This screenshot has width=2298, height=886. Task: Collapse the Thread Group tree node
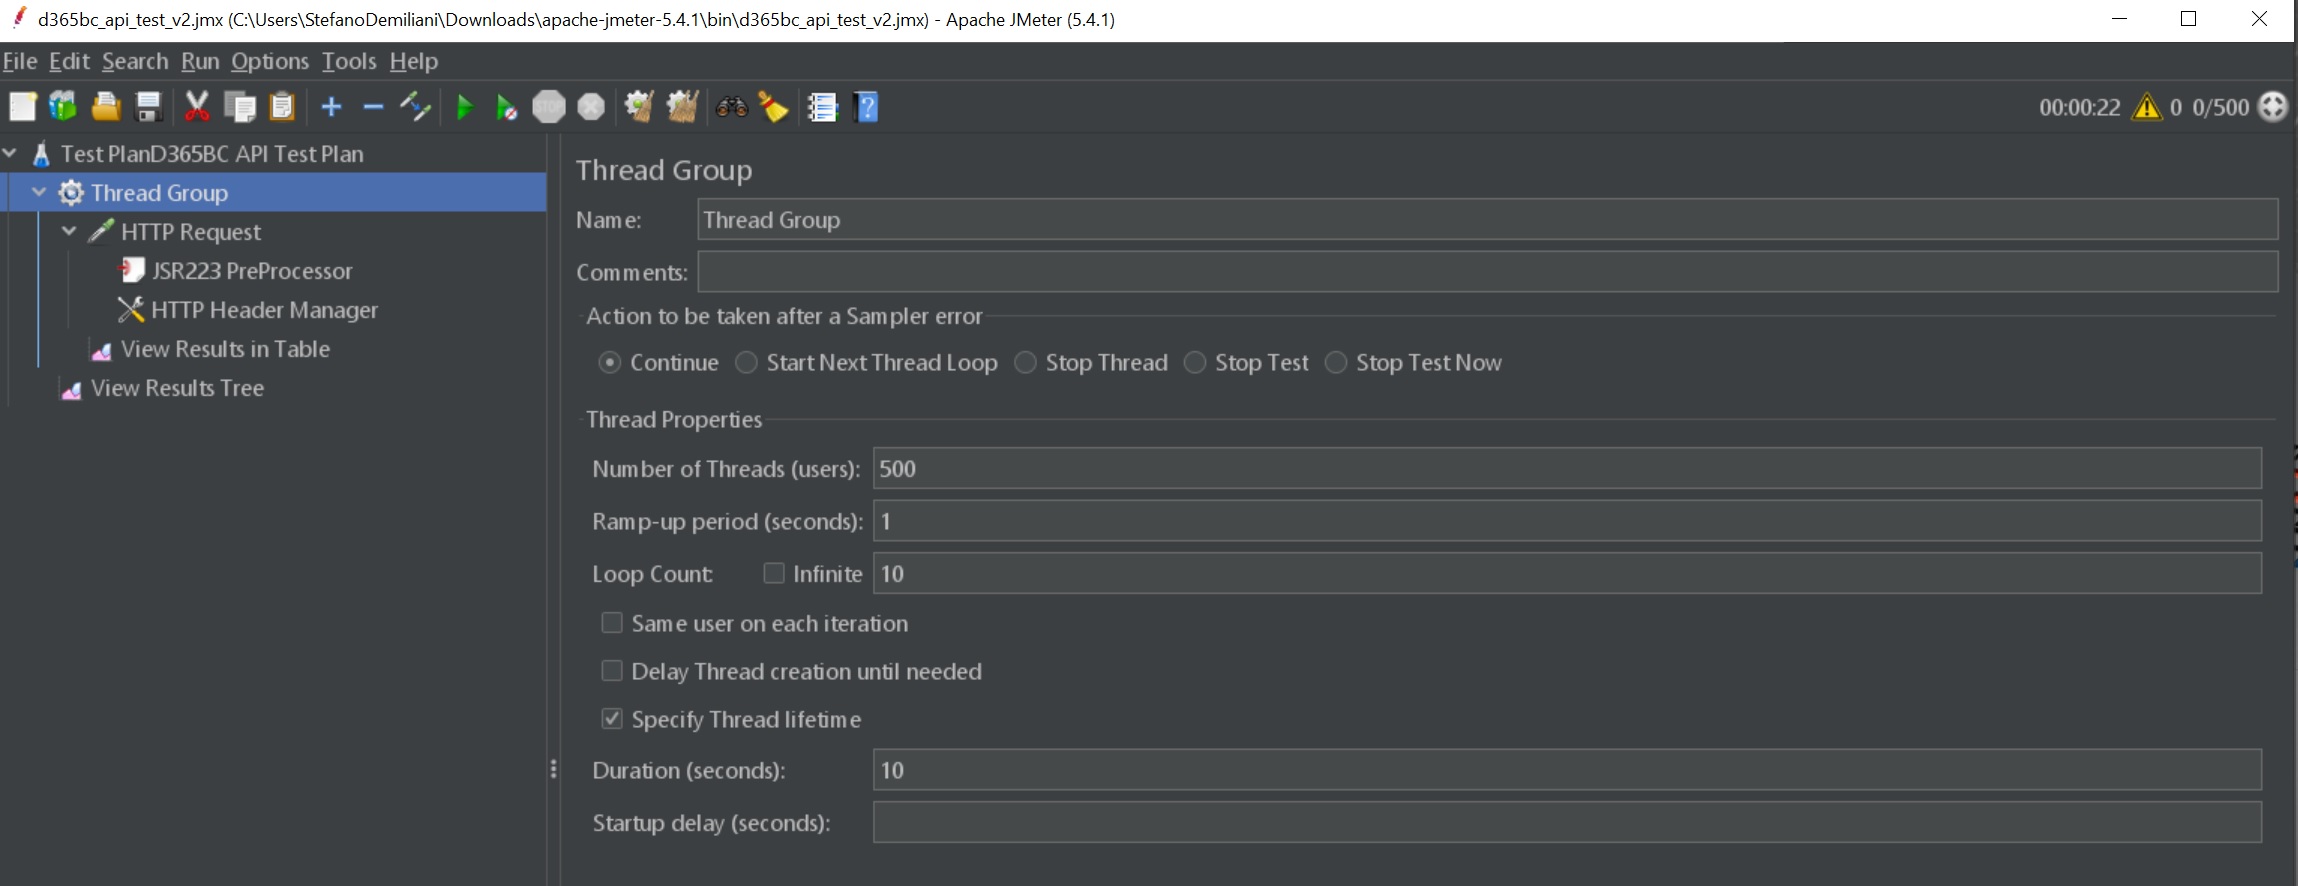click(x=39, y=192)
